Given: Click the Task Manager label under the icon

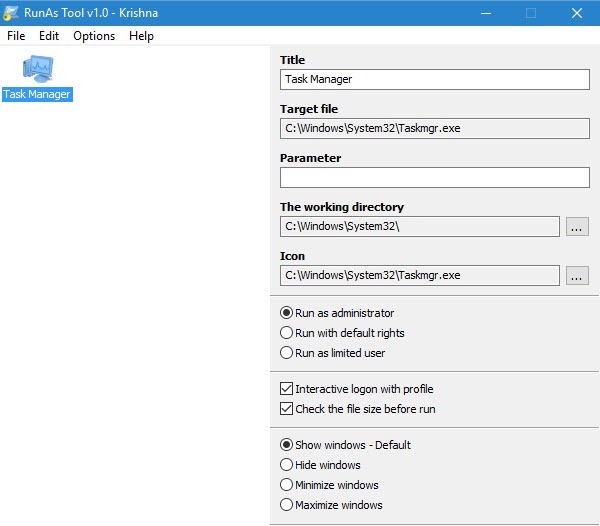Looking at the screenshot, I should pos(37,94).
